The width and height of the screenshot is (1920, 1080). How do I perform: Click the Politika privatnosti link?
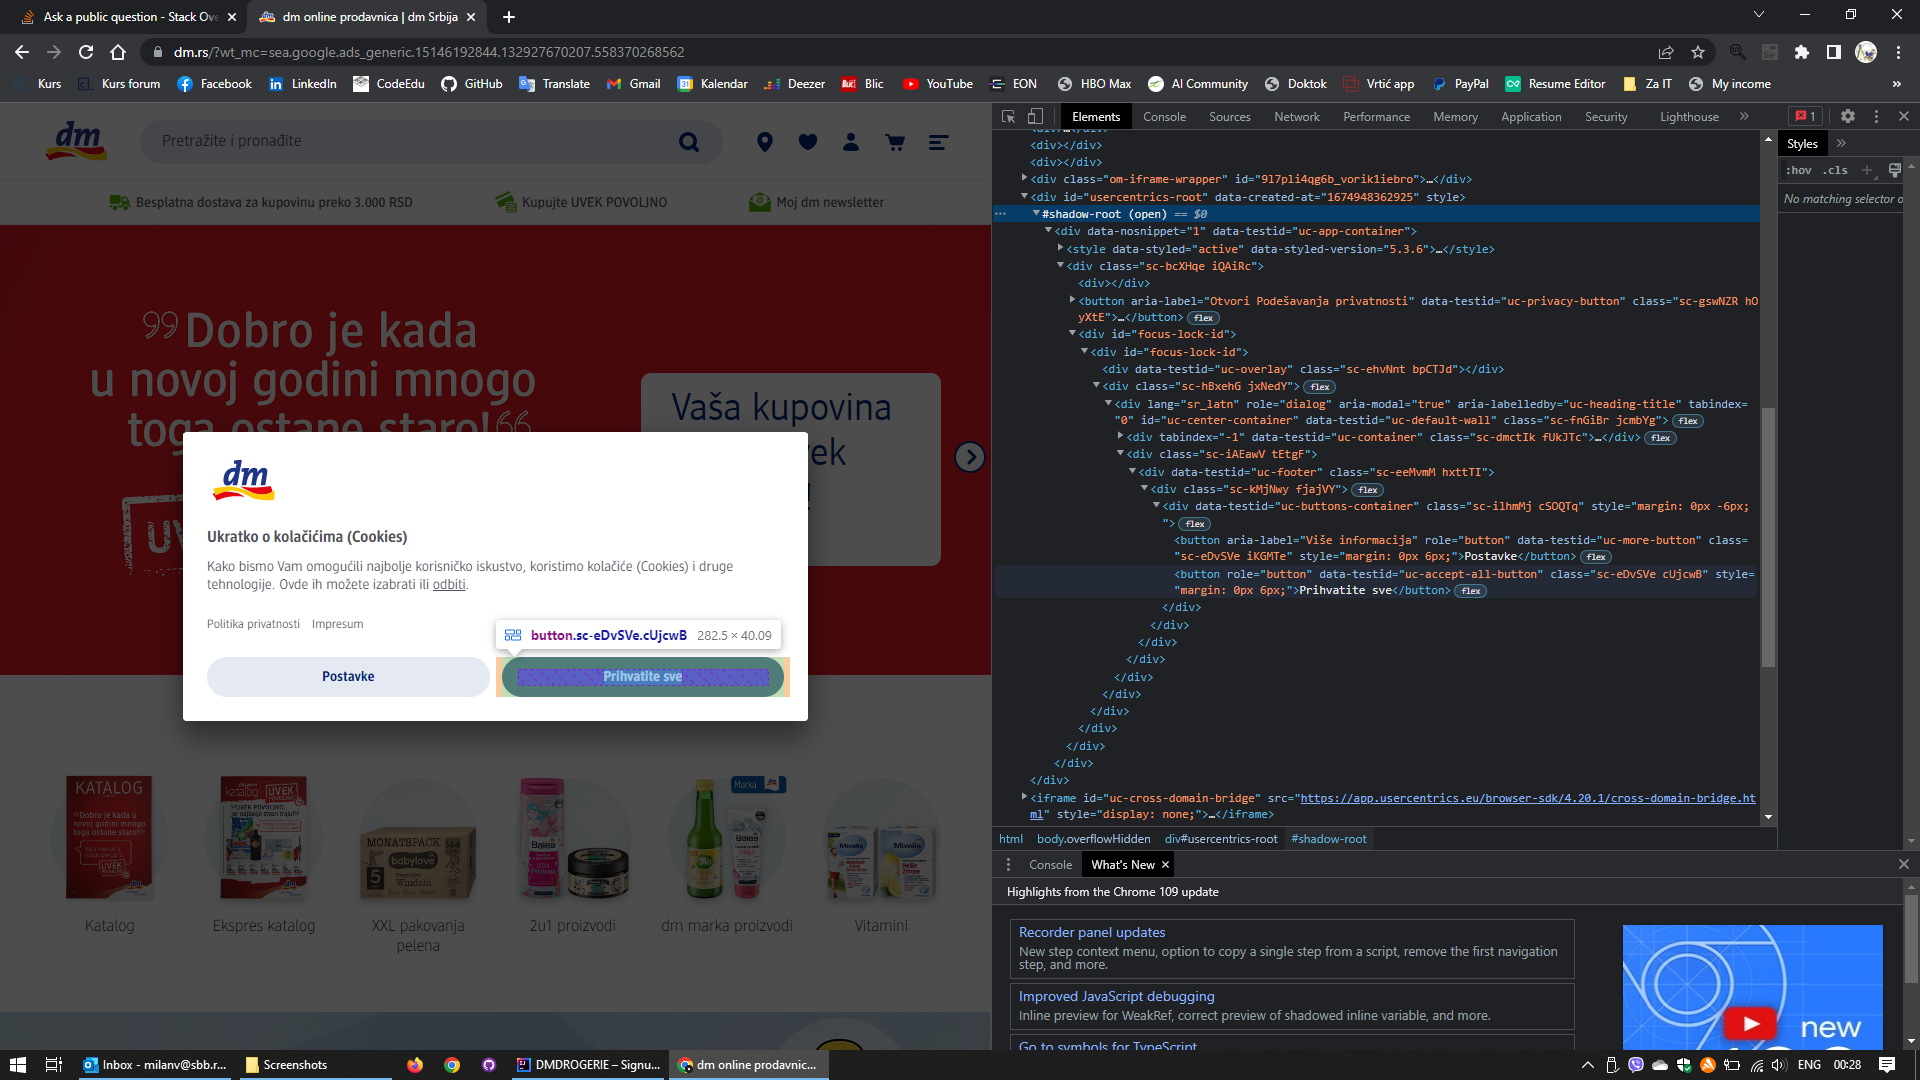[x=253, y=622]
